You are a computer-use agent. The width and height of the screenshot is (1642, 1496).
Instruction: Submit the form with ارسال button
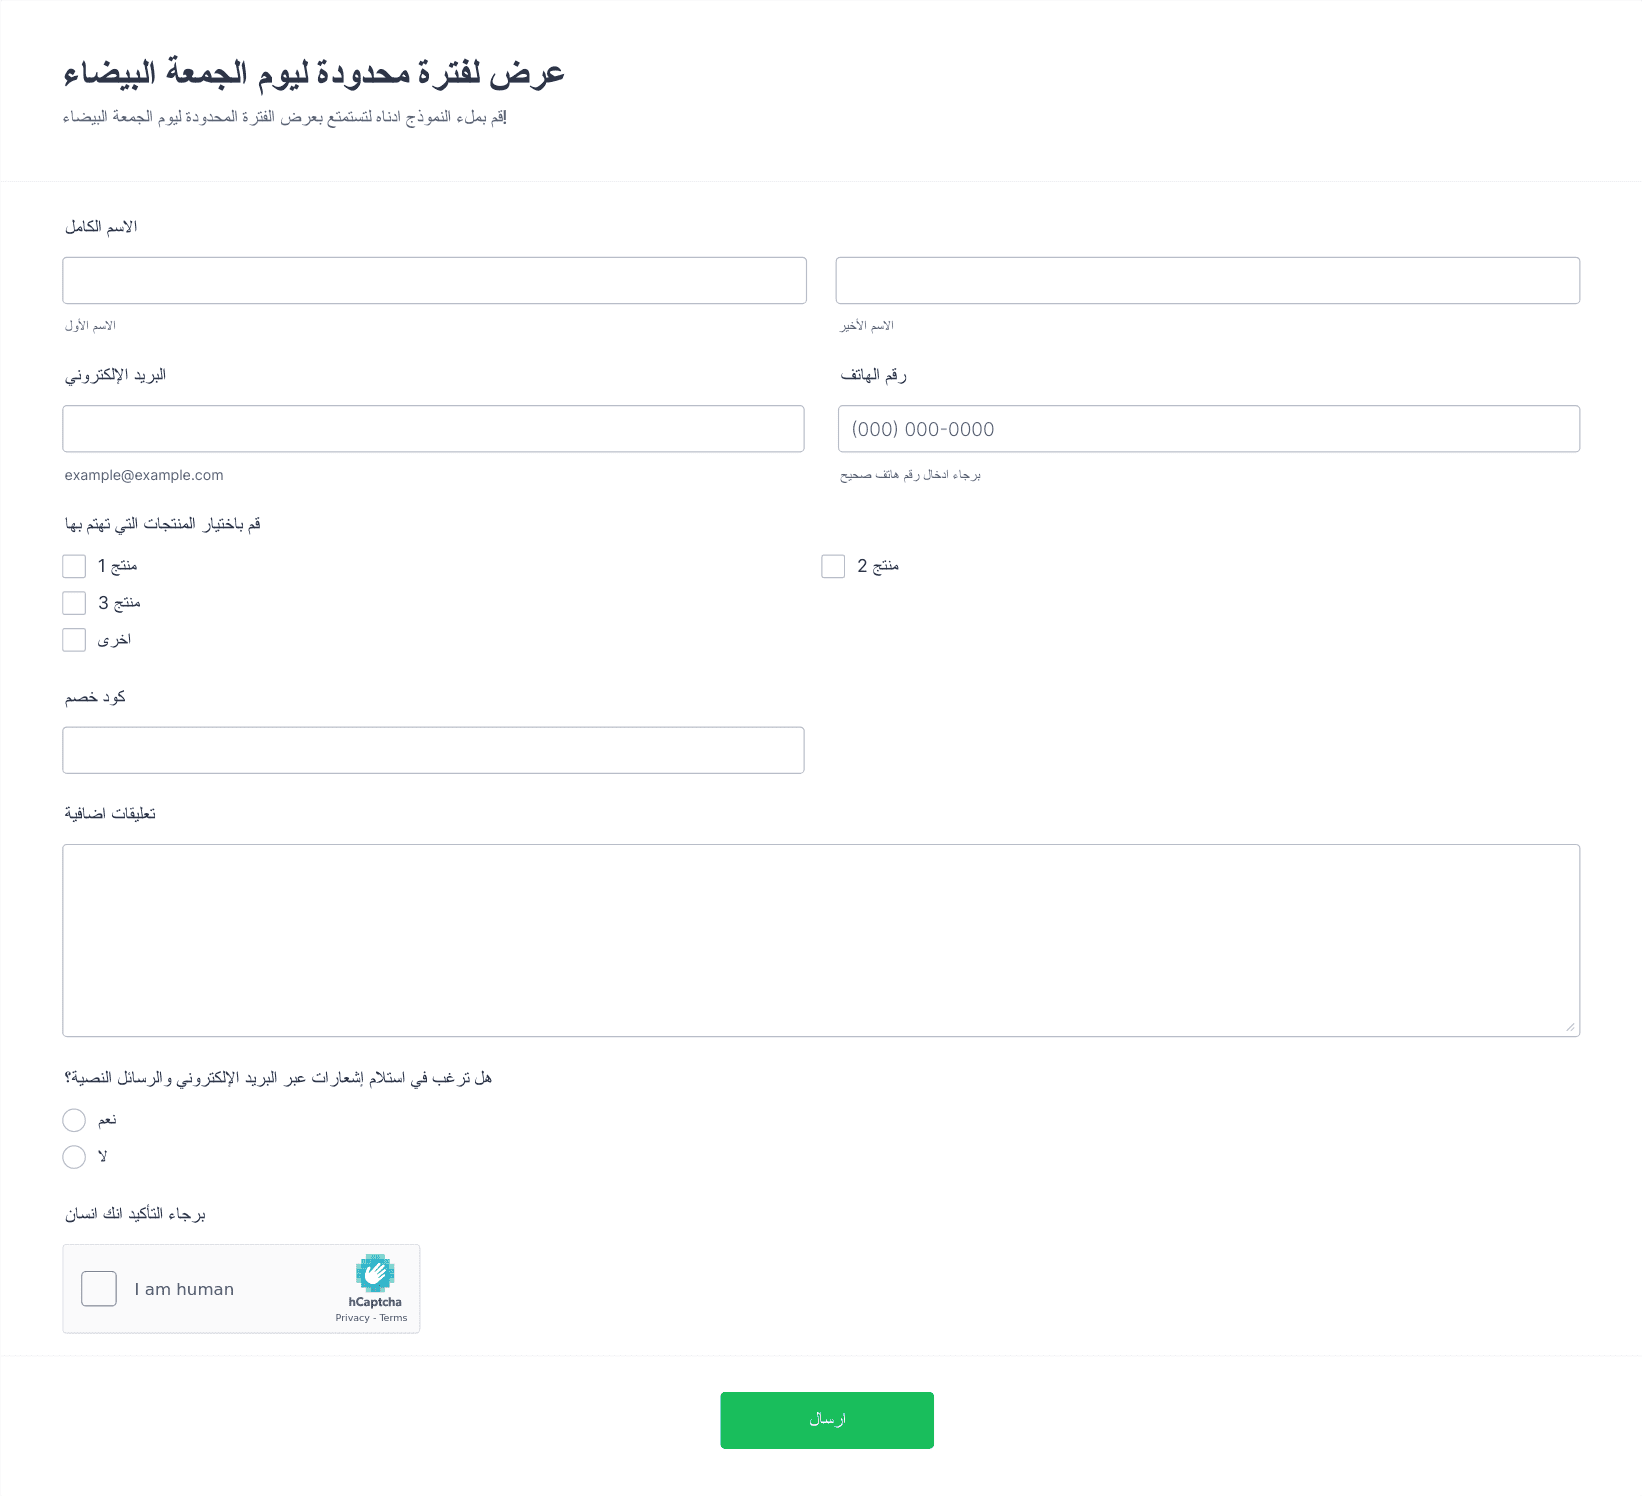coord(827,1420)
